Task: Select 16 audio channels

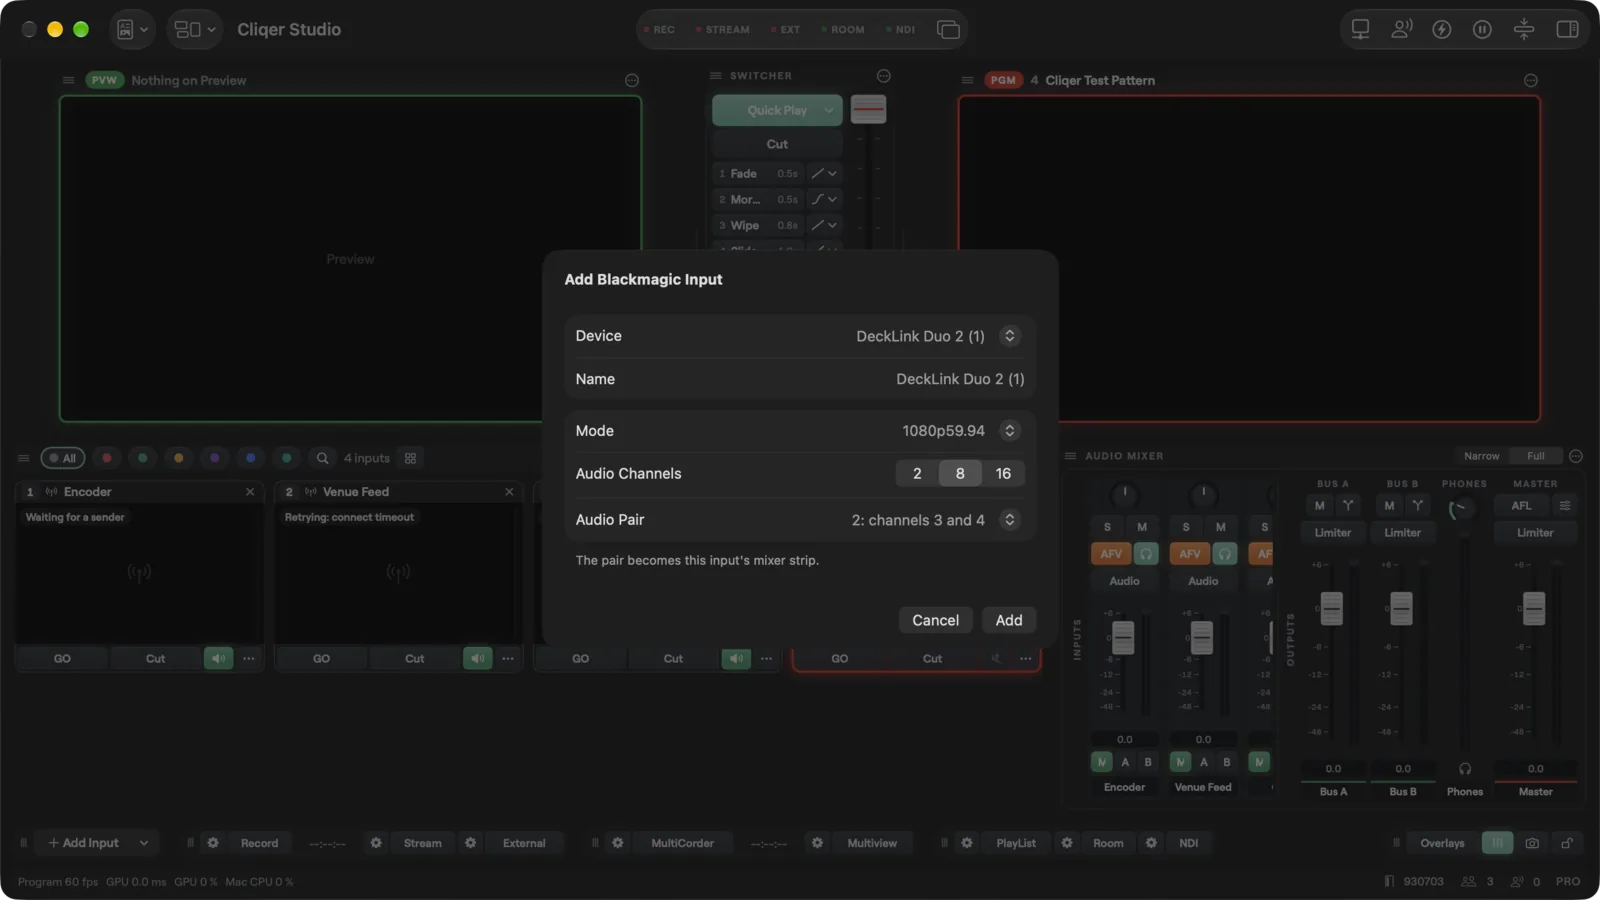Action: coord(1003,474)
